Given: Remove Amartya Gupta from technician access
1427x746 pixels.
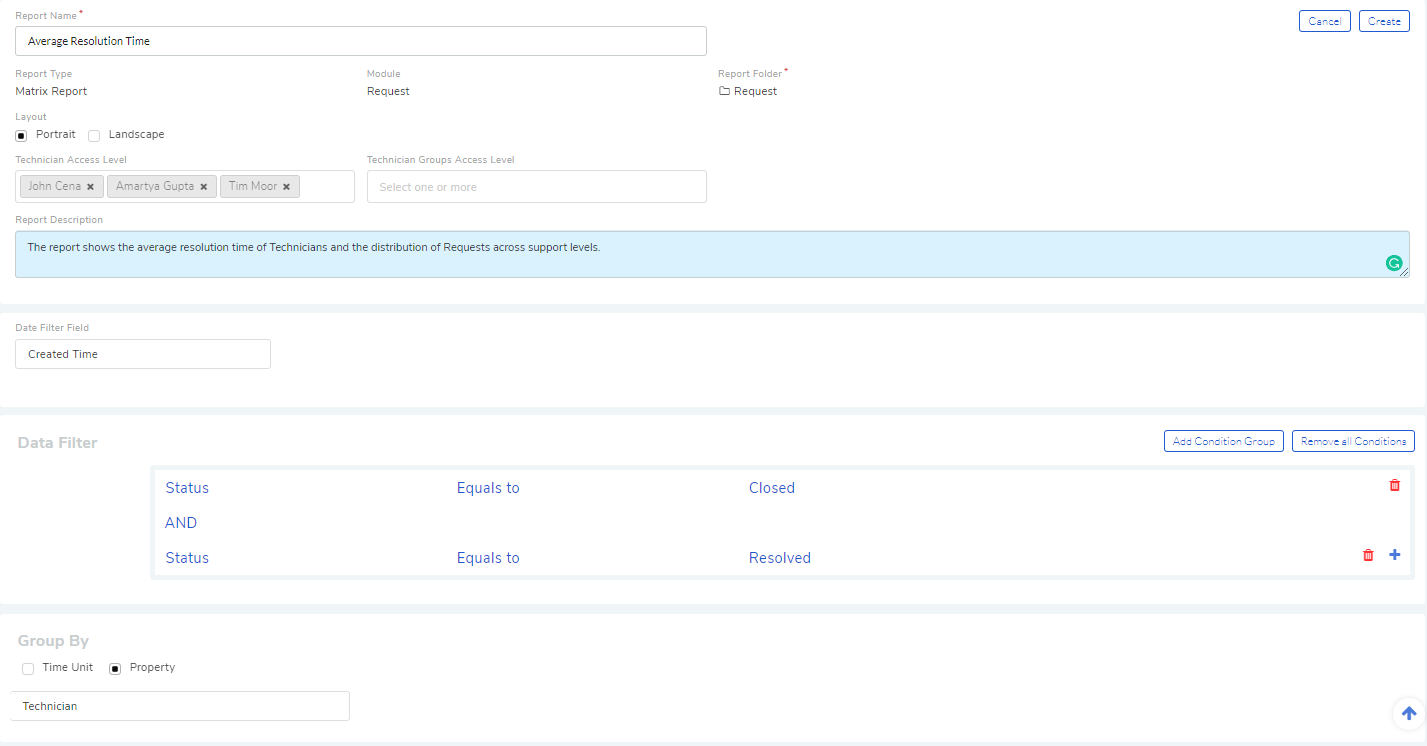Looking at the screenshot, I should point(204,187).
